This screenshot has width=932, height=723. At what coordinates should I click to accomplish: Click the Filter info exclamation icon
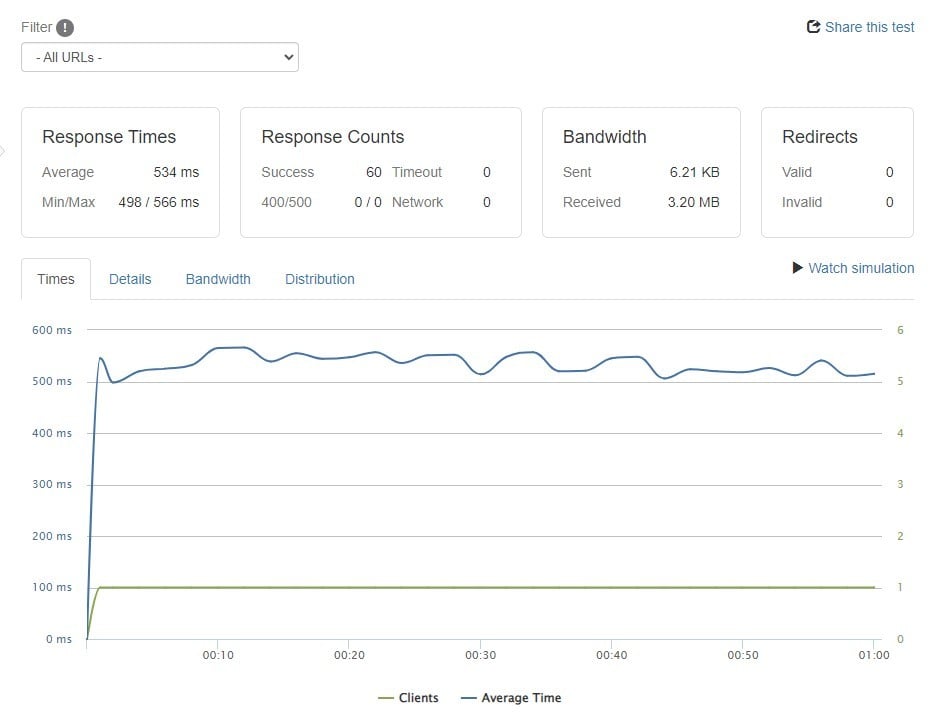tap(65, 28)
